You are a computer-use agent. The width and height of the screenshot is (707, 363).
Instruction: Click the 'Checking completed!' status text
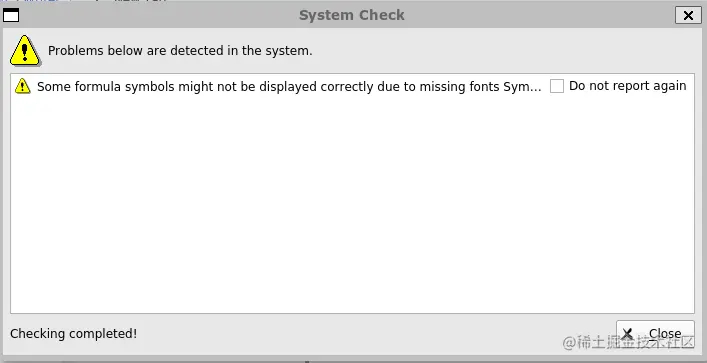pos(73,334)
